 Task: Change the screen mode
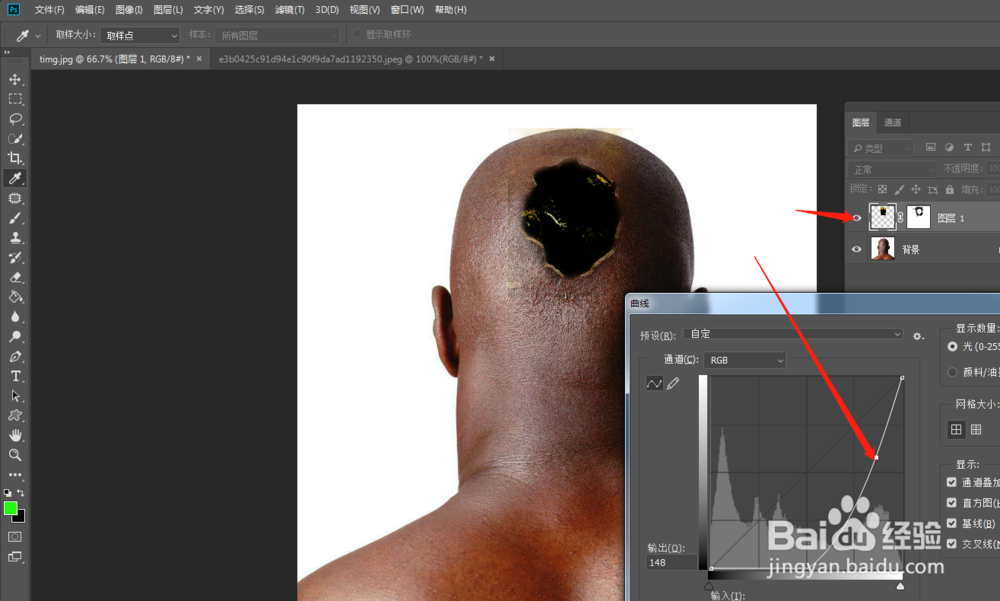[x=15, y=557]
